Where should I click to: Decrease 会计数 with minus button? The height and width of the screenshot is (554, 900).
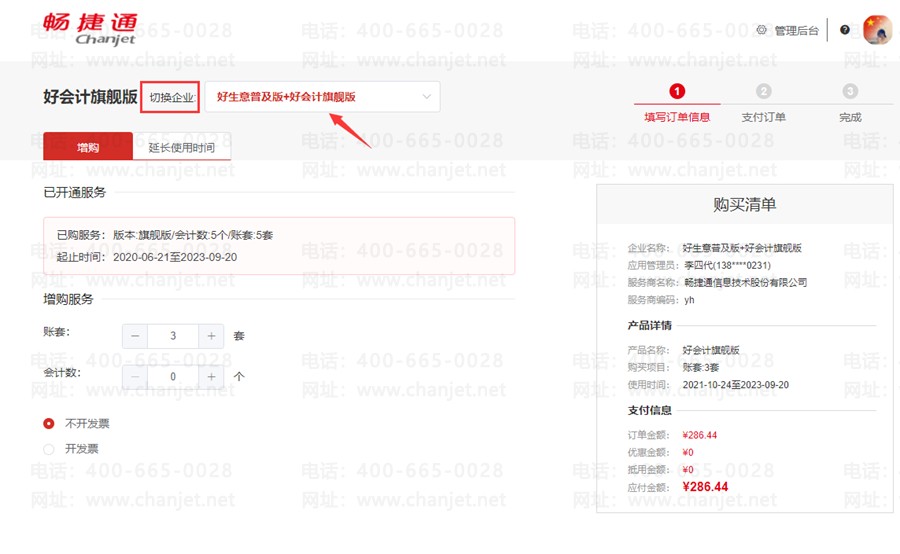click(x=135, y=377)
